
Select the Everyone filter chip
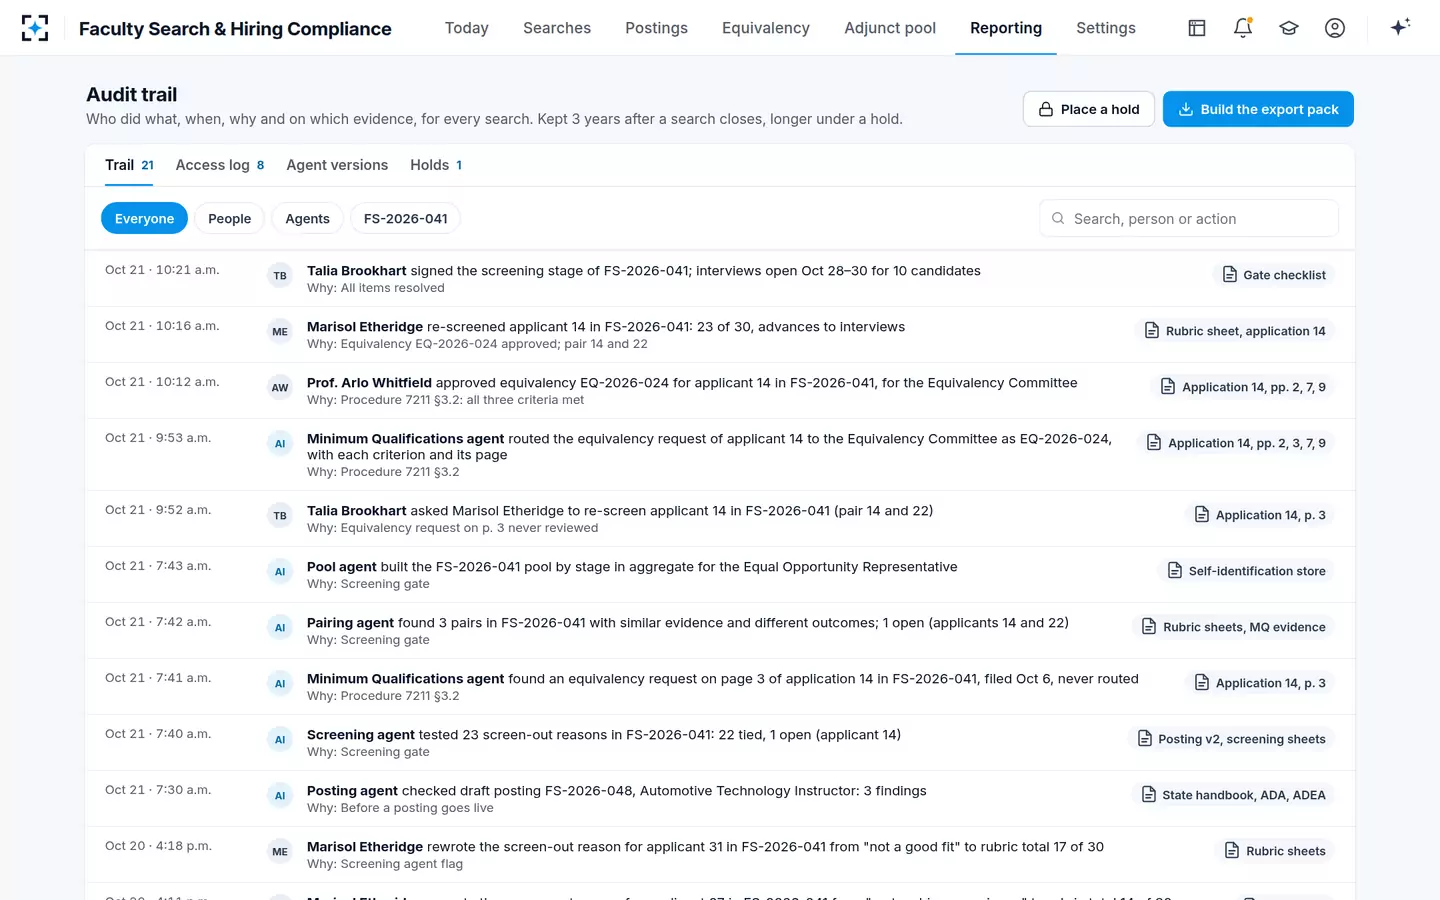click(144, 218)
